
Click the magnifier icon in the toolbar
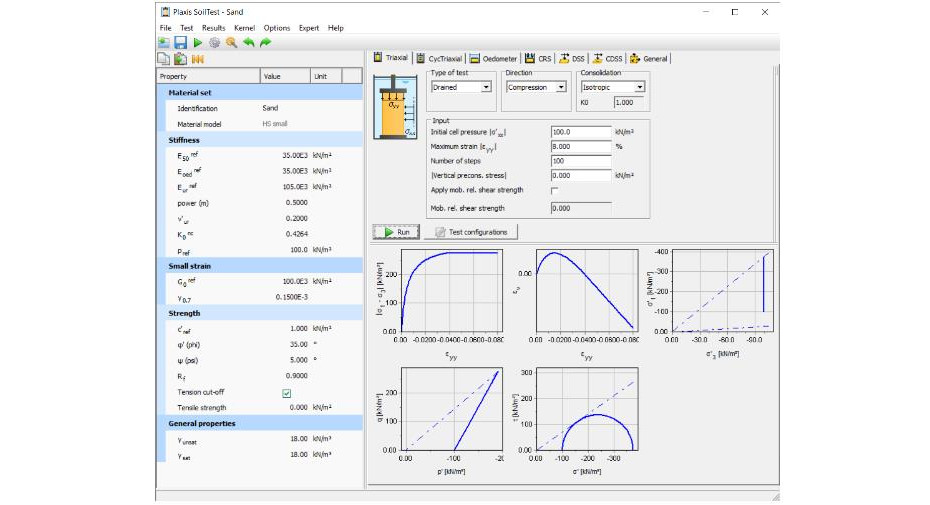click(231, 43)
